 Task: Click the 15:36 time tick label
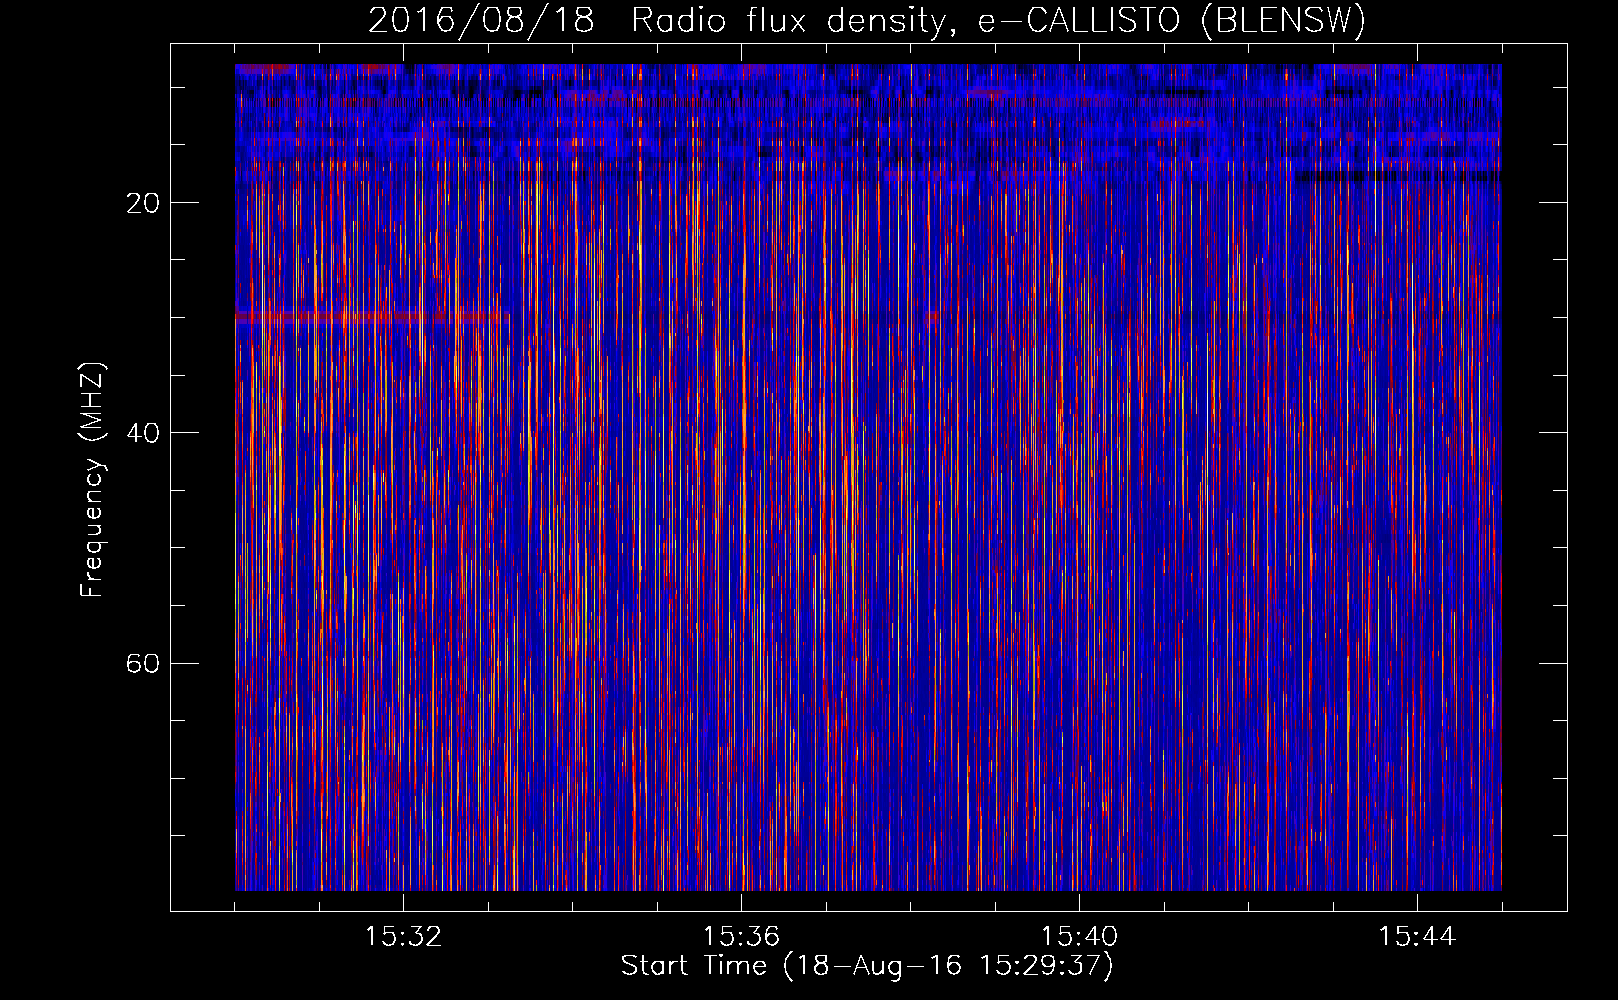(741, 937)
